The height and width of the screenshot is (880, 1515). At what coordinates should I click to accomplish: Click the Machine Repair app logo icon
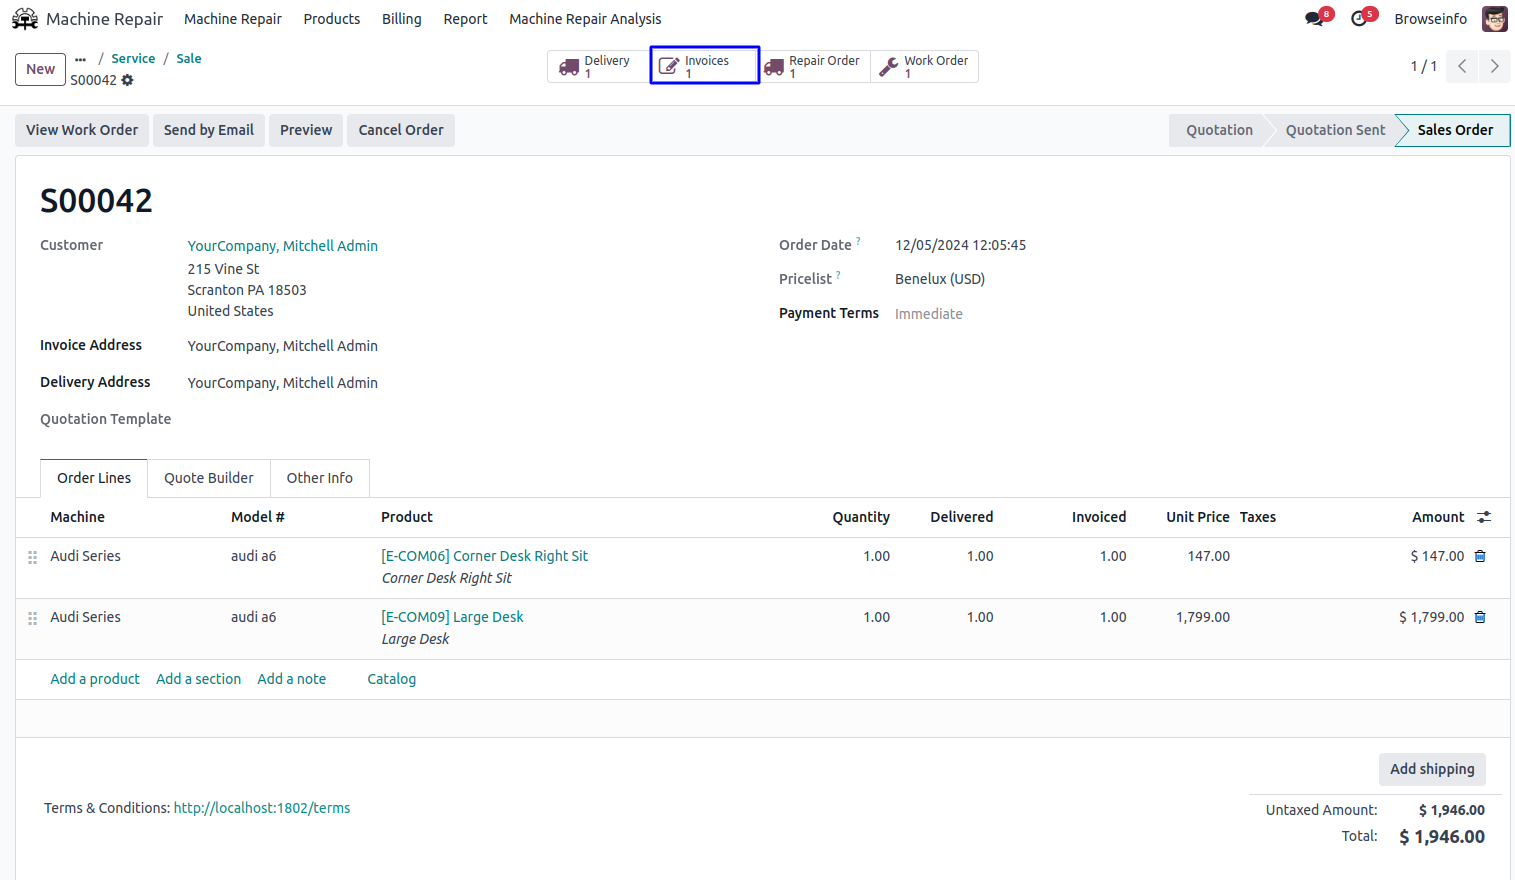click(25, 19)
